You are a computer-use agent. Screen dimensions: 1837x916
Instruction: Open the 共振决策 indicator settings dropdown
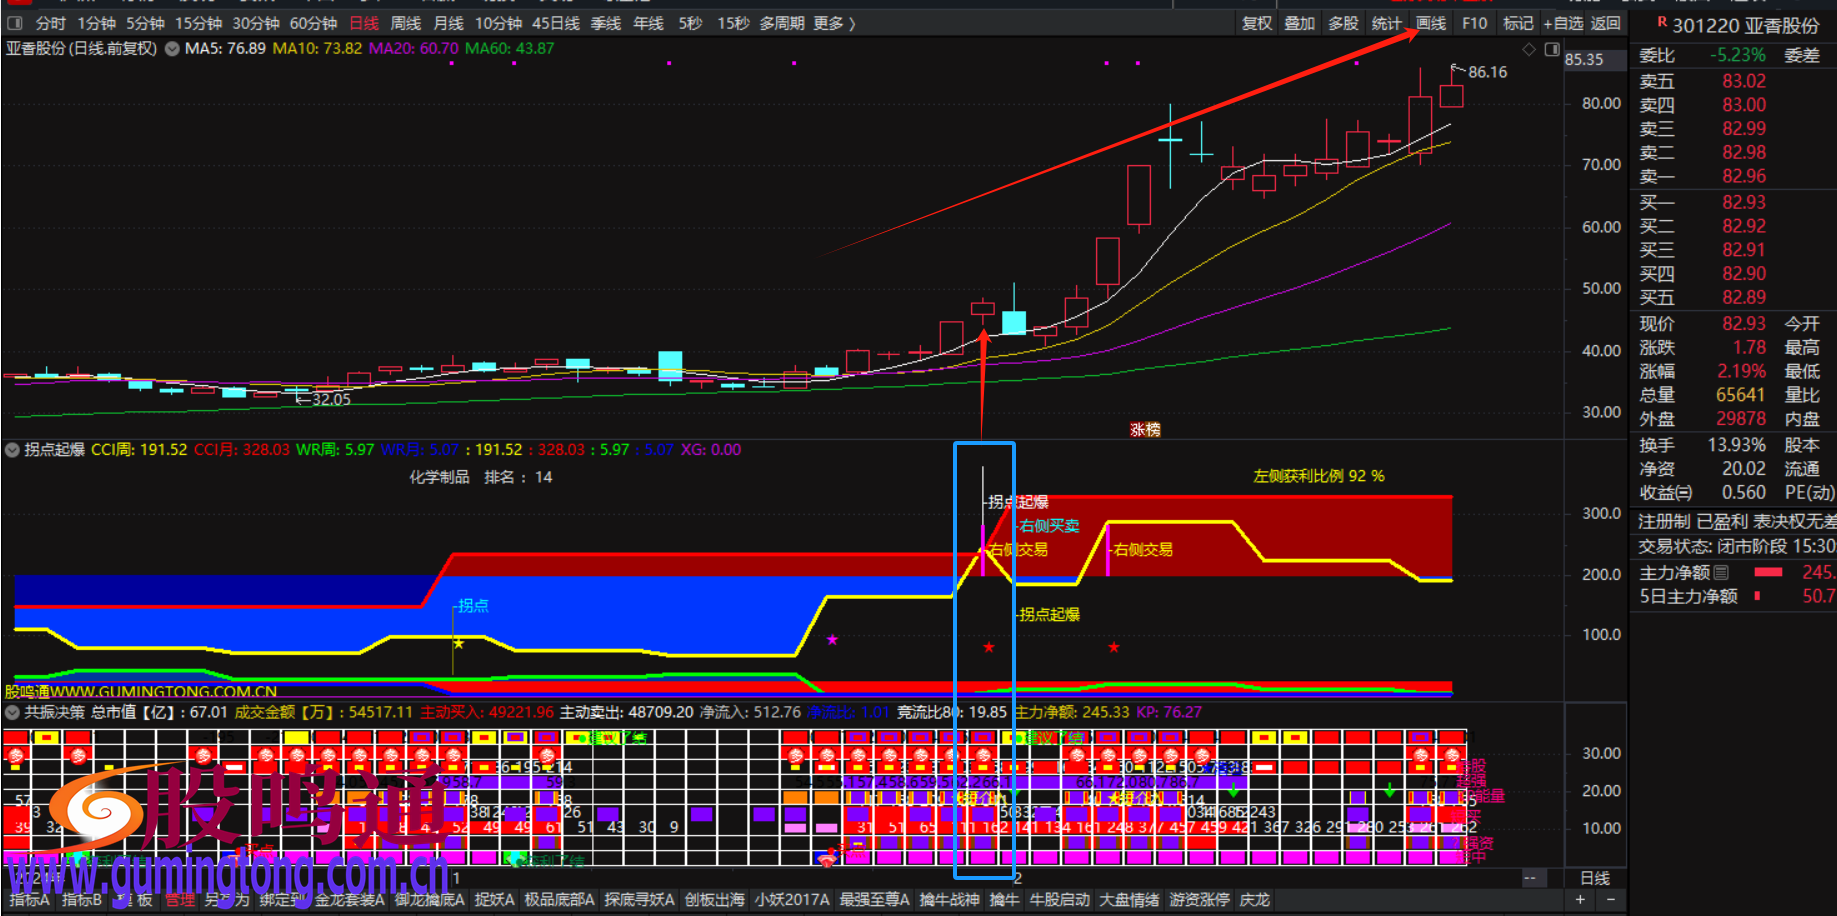coord(12,713)
